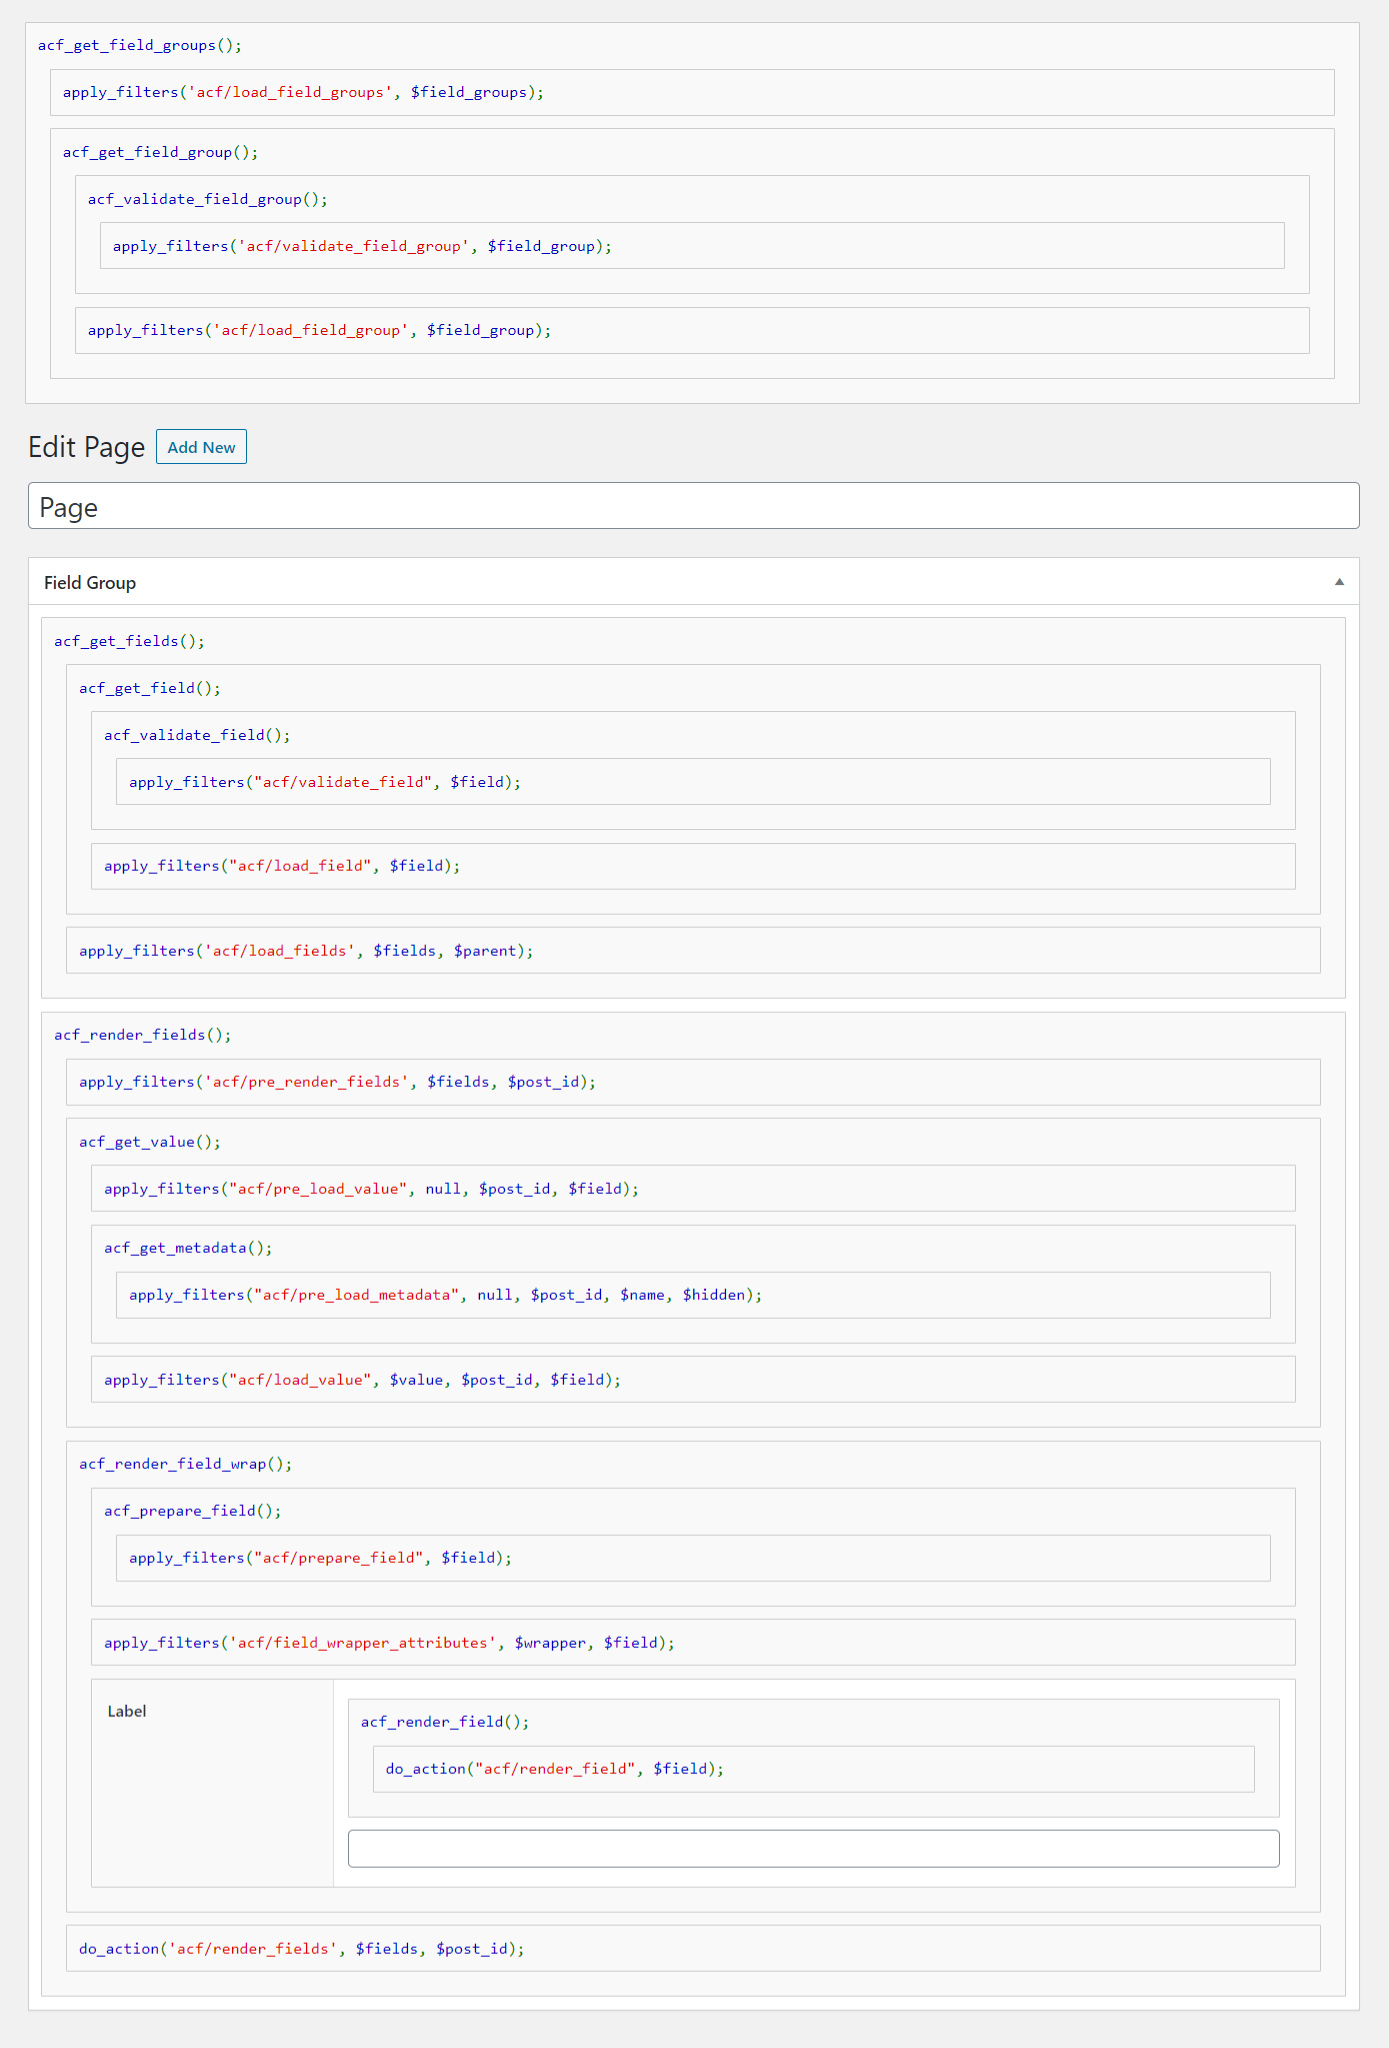Select the 'acf/pre_render_fields' filter line
This screenshot has height=2048, width=1389.
point(693,1082)
